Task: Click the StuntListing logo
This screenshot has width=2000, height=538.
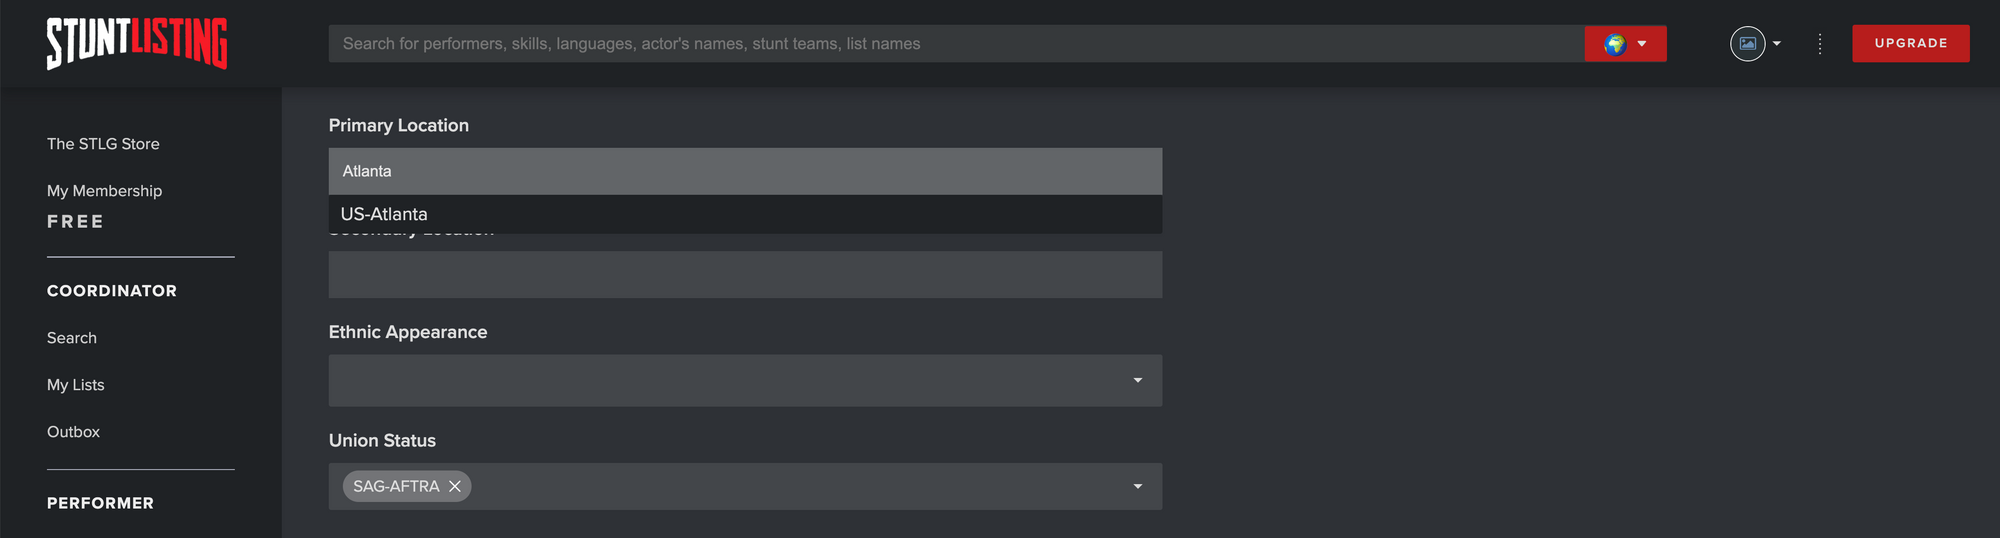Action: click(x=137, y=43)
